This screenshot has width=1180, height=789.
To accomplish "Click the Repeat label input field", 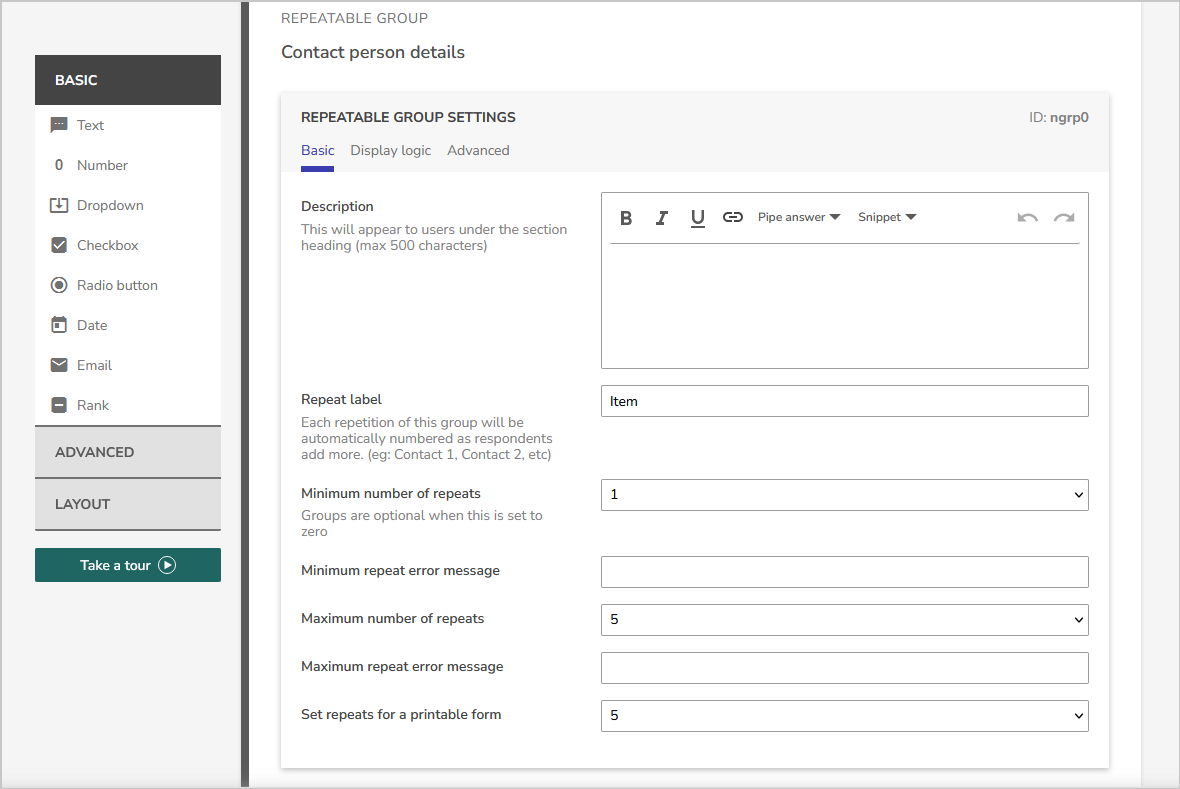I will tap(844, 401).
